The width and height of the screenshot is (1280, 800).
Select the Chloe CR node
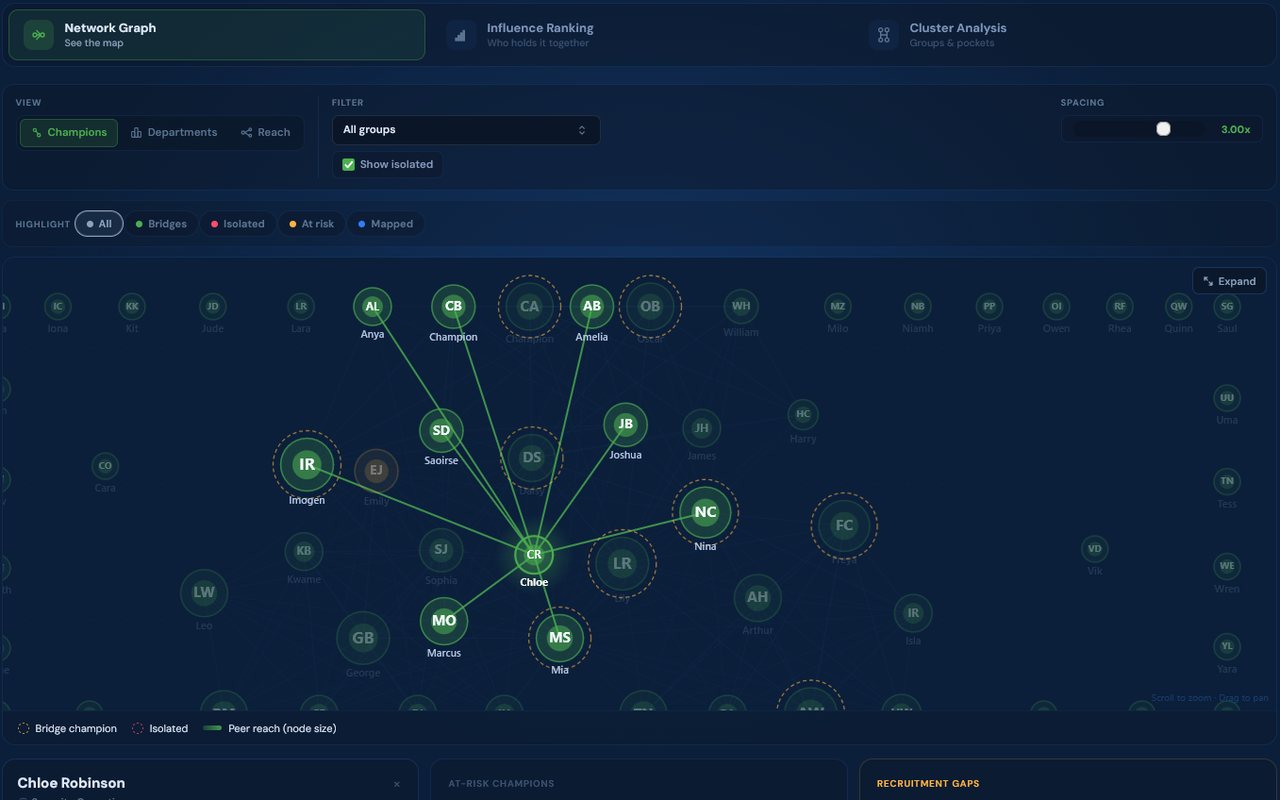[534, 554]
